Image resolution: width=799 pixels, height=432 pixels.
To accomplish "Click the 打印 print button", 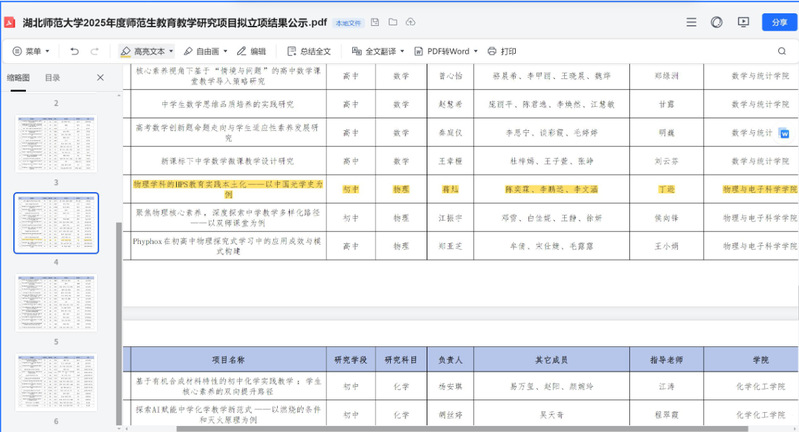I will [x=502, y=51].
